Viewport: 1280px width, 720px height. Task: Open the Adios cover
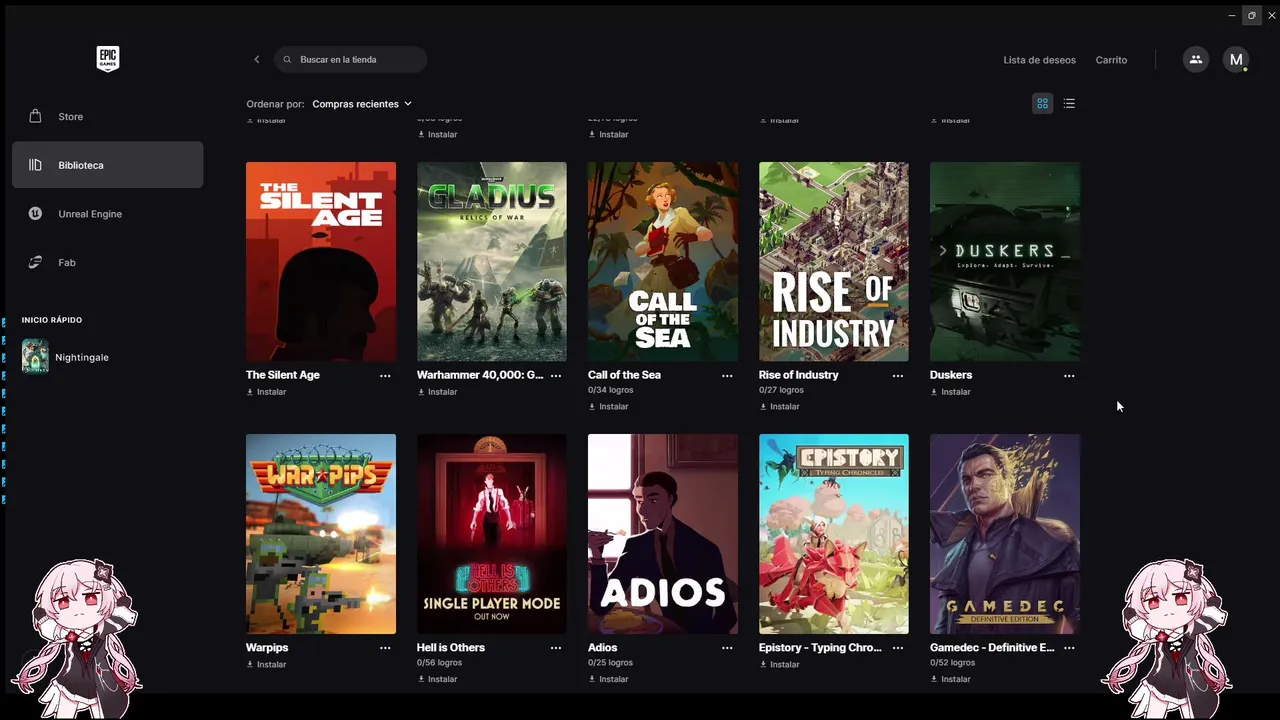click(x=663, y=534)
